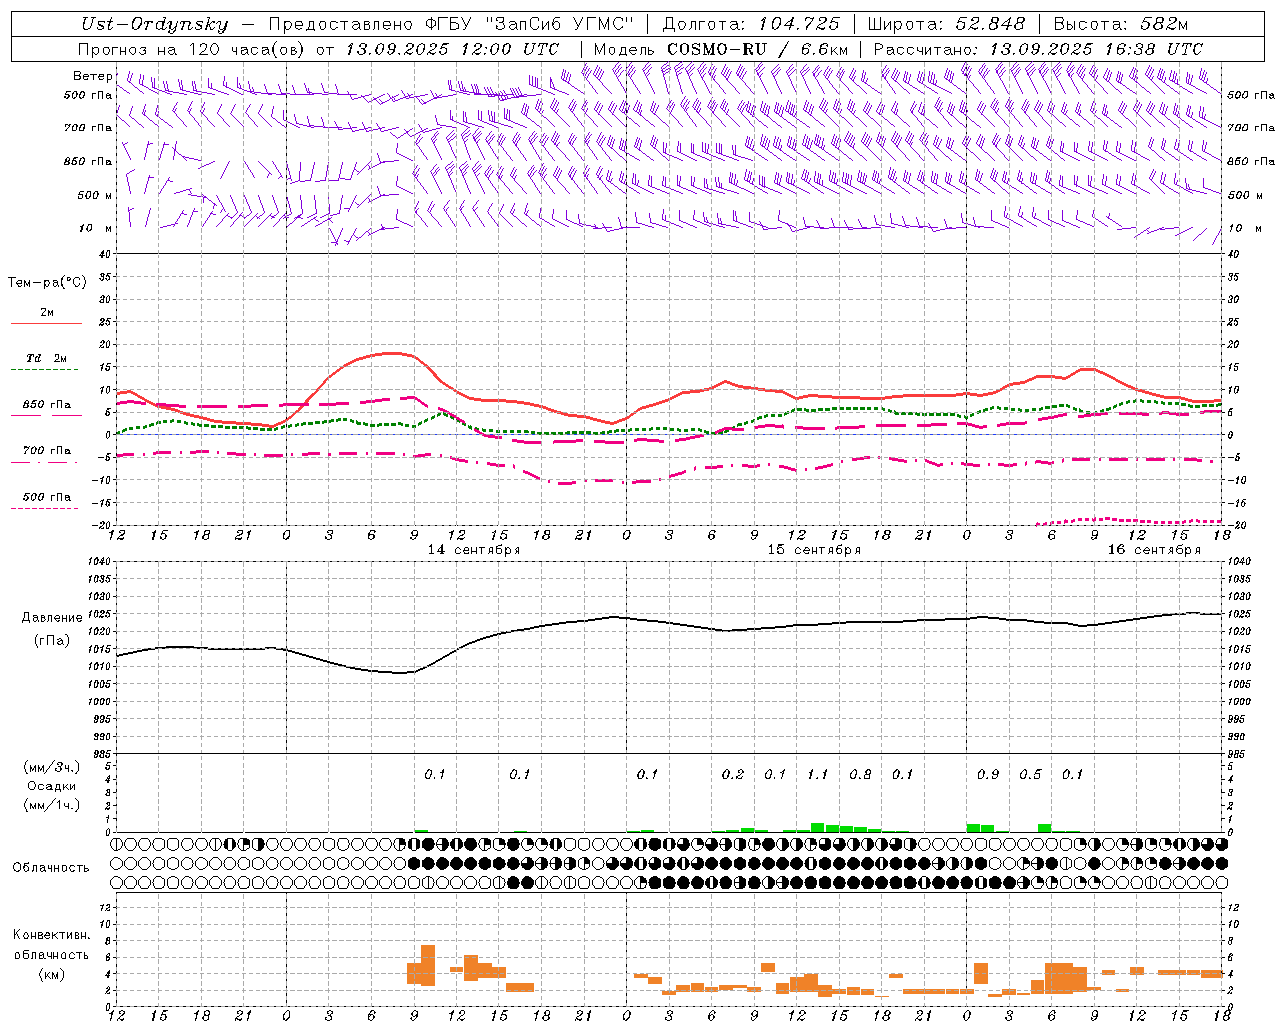1280x1024 pixels.
Task: Click the '(км)' convective cloud unit label
Action: [52, 974]
